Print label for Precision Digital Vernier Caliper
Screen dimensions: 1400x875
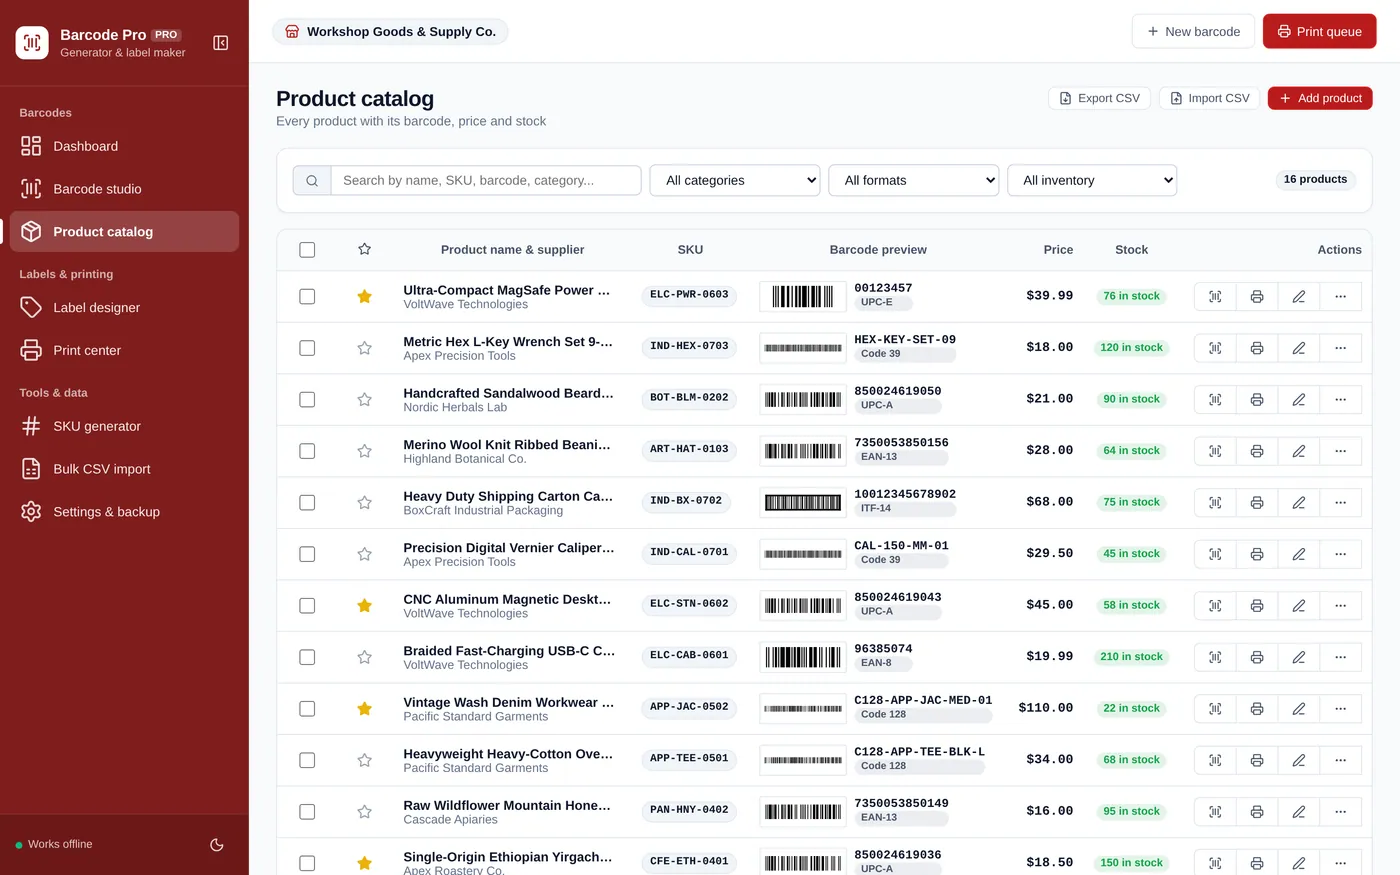tap(1257, 554)
